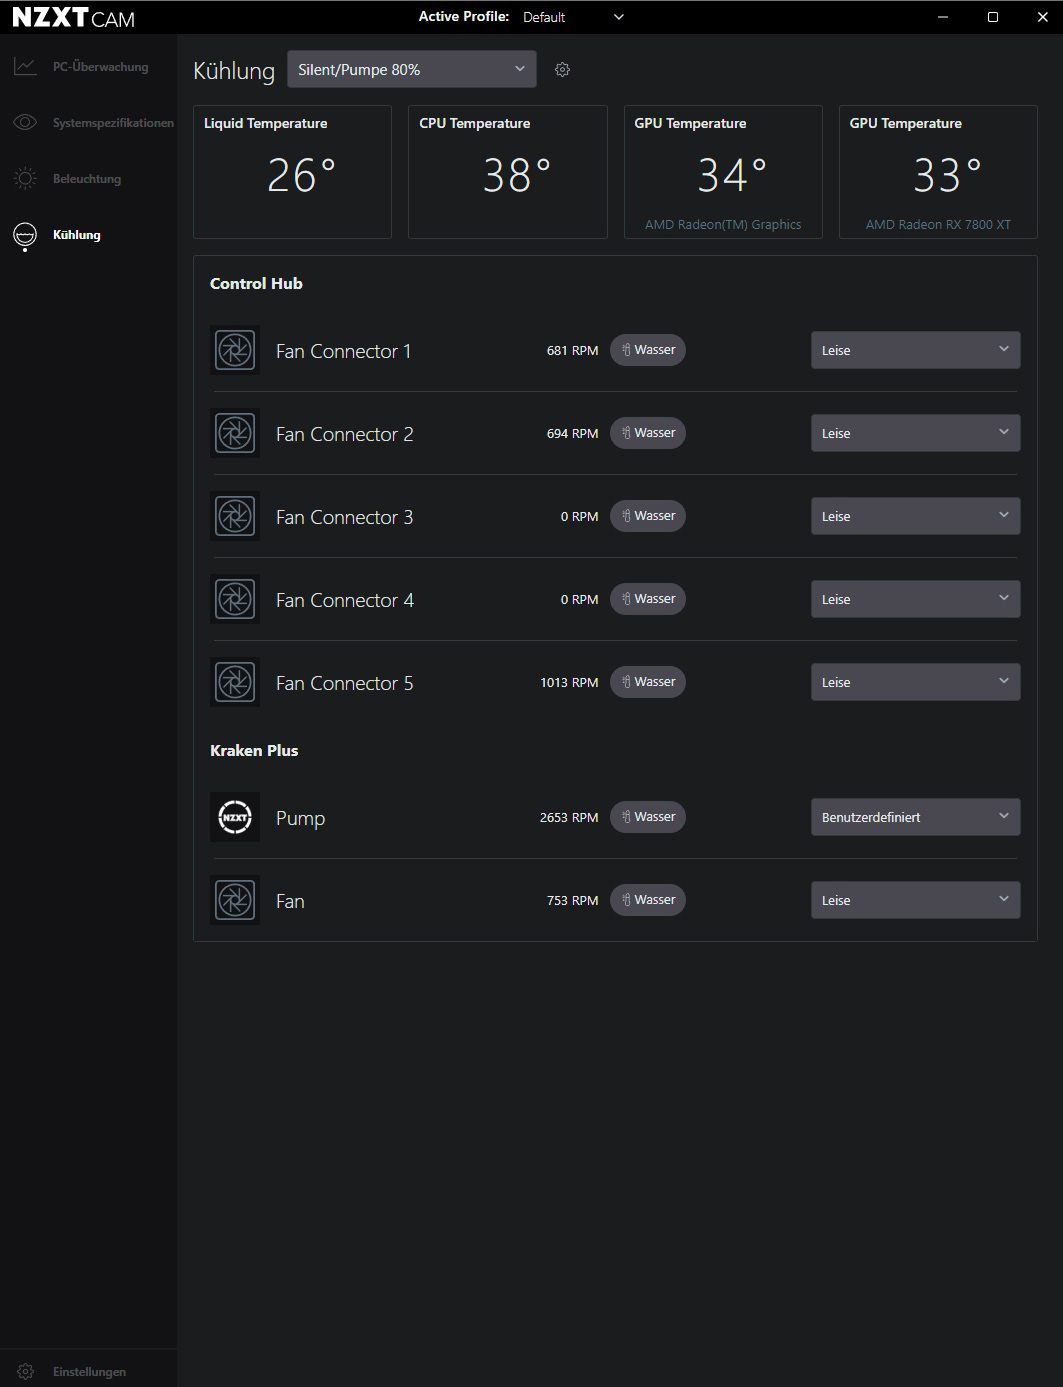Click Wasser source button for Fan Connector 5

click(x=648, y=682)
